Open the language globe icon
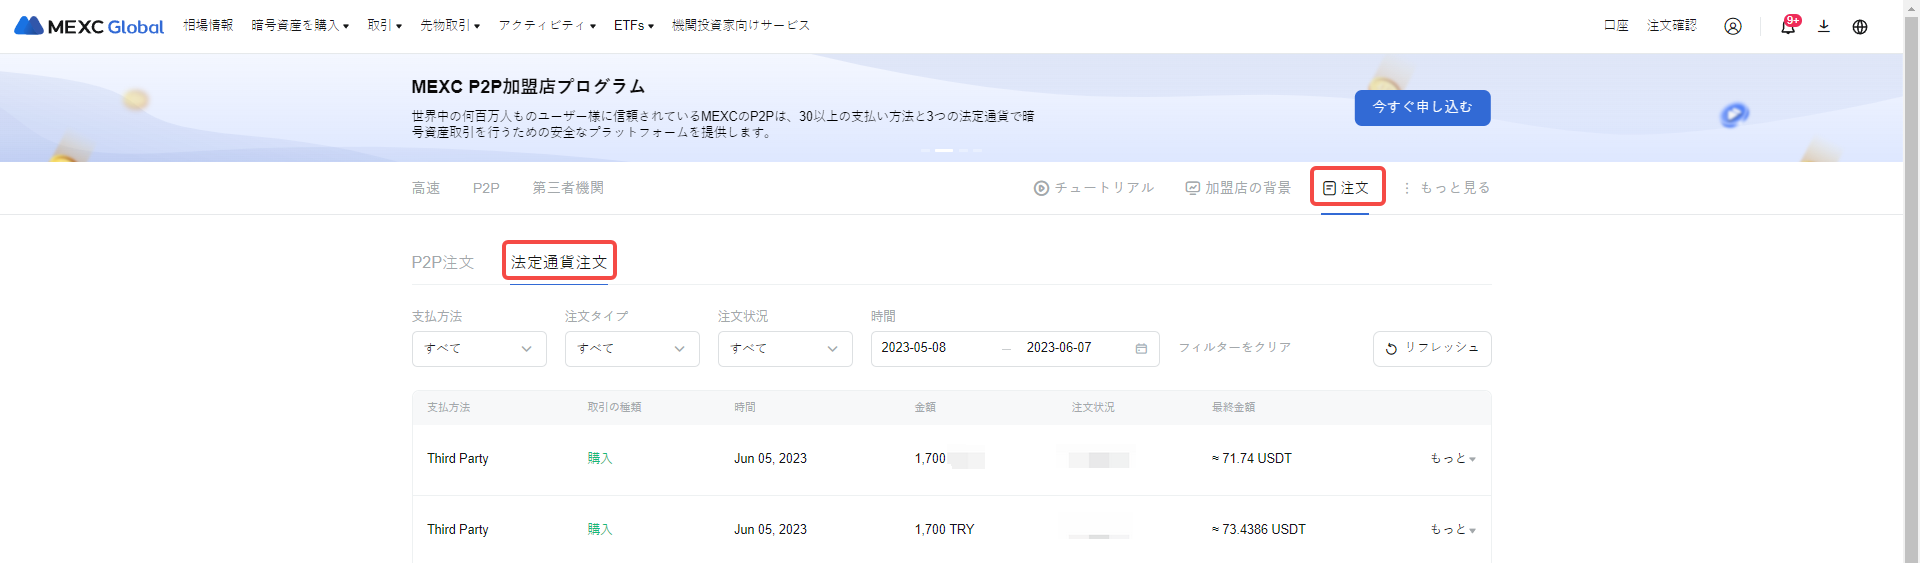The image size is (1920, 563). 1859,26
